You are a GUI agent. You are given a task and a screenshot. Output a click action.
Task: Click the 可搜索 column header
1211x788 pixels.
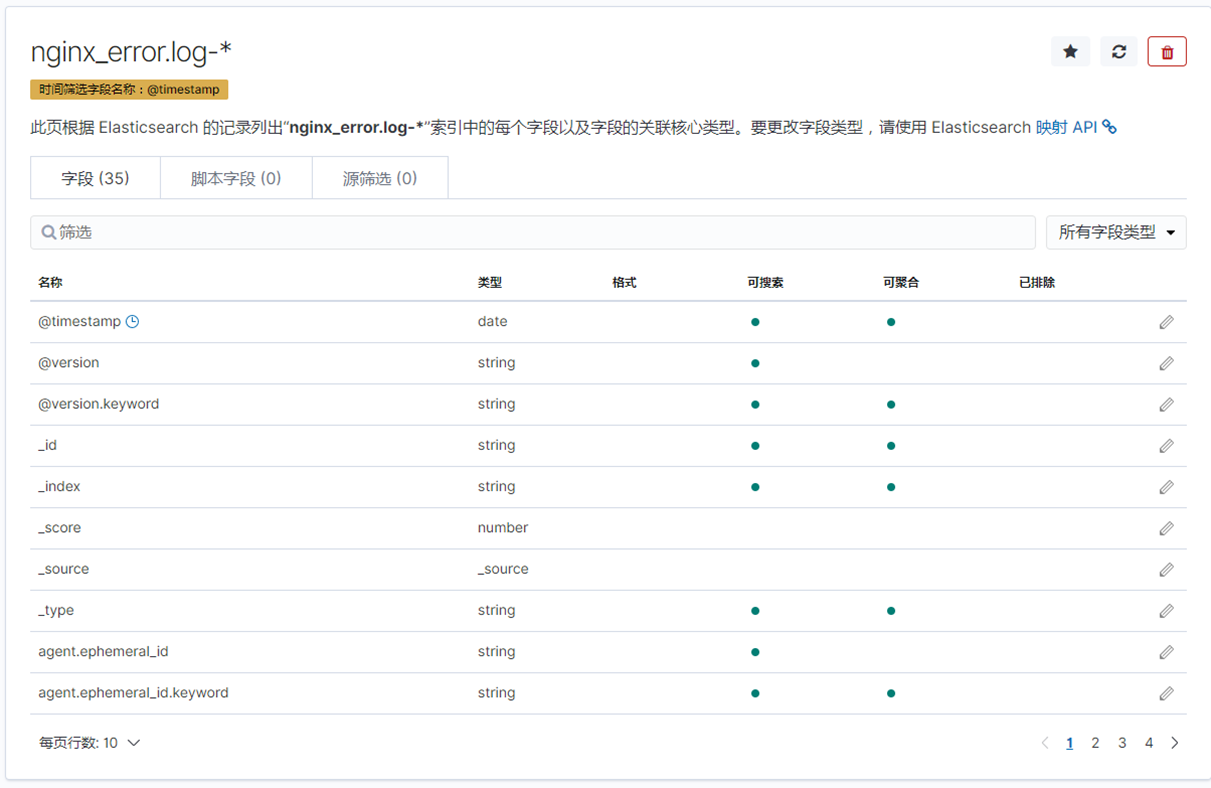(765, 283)
